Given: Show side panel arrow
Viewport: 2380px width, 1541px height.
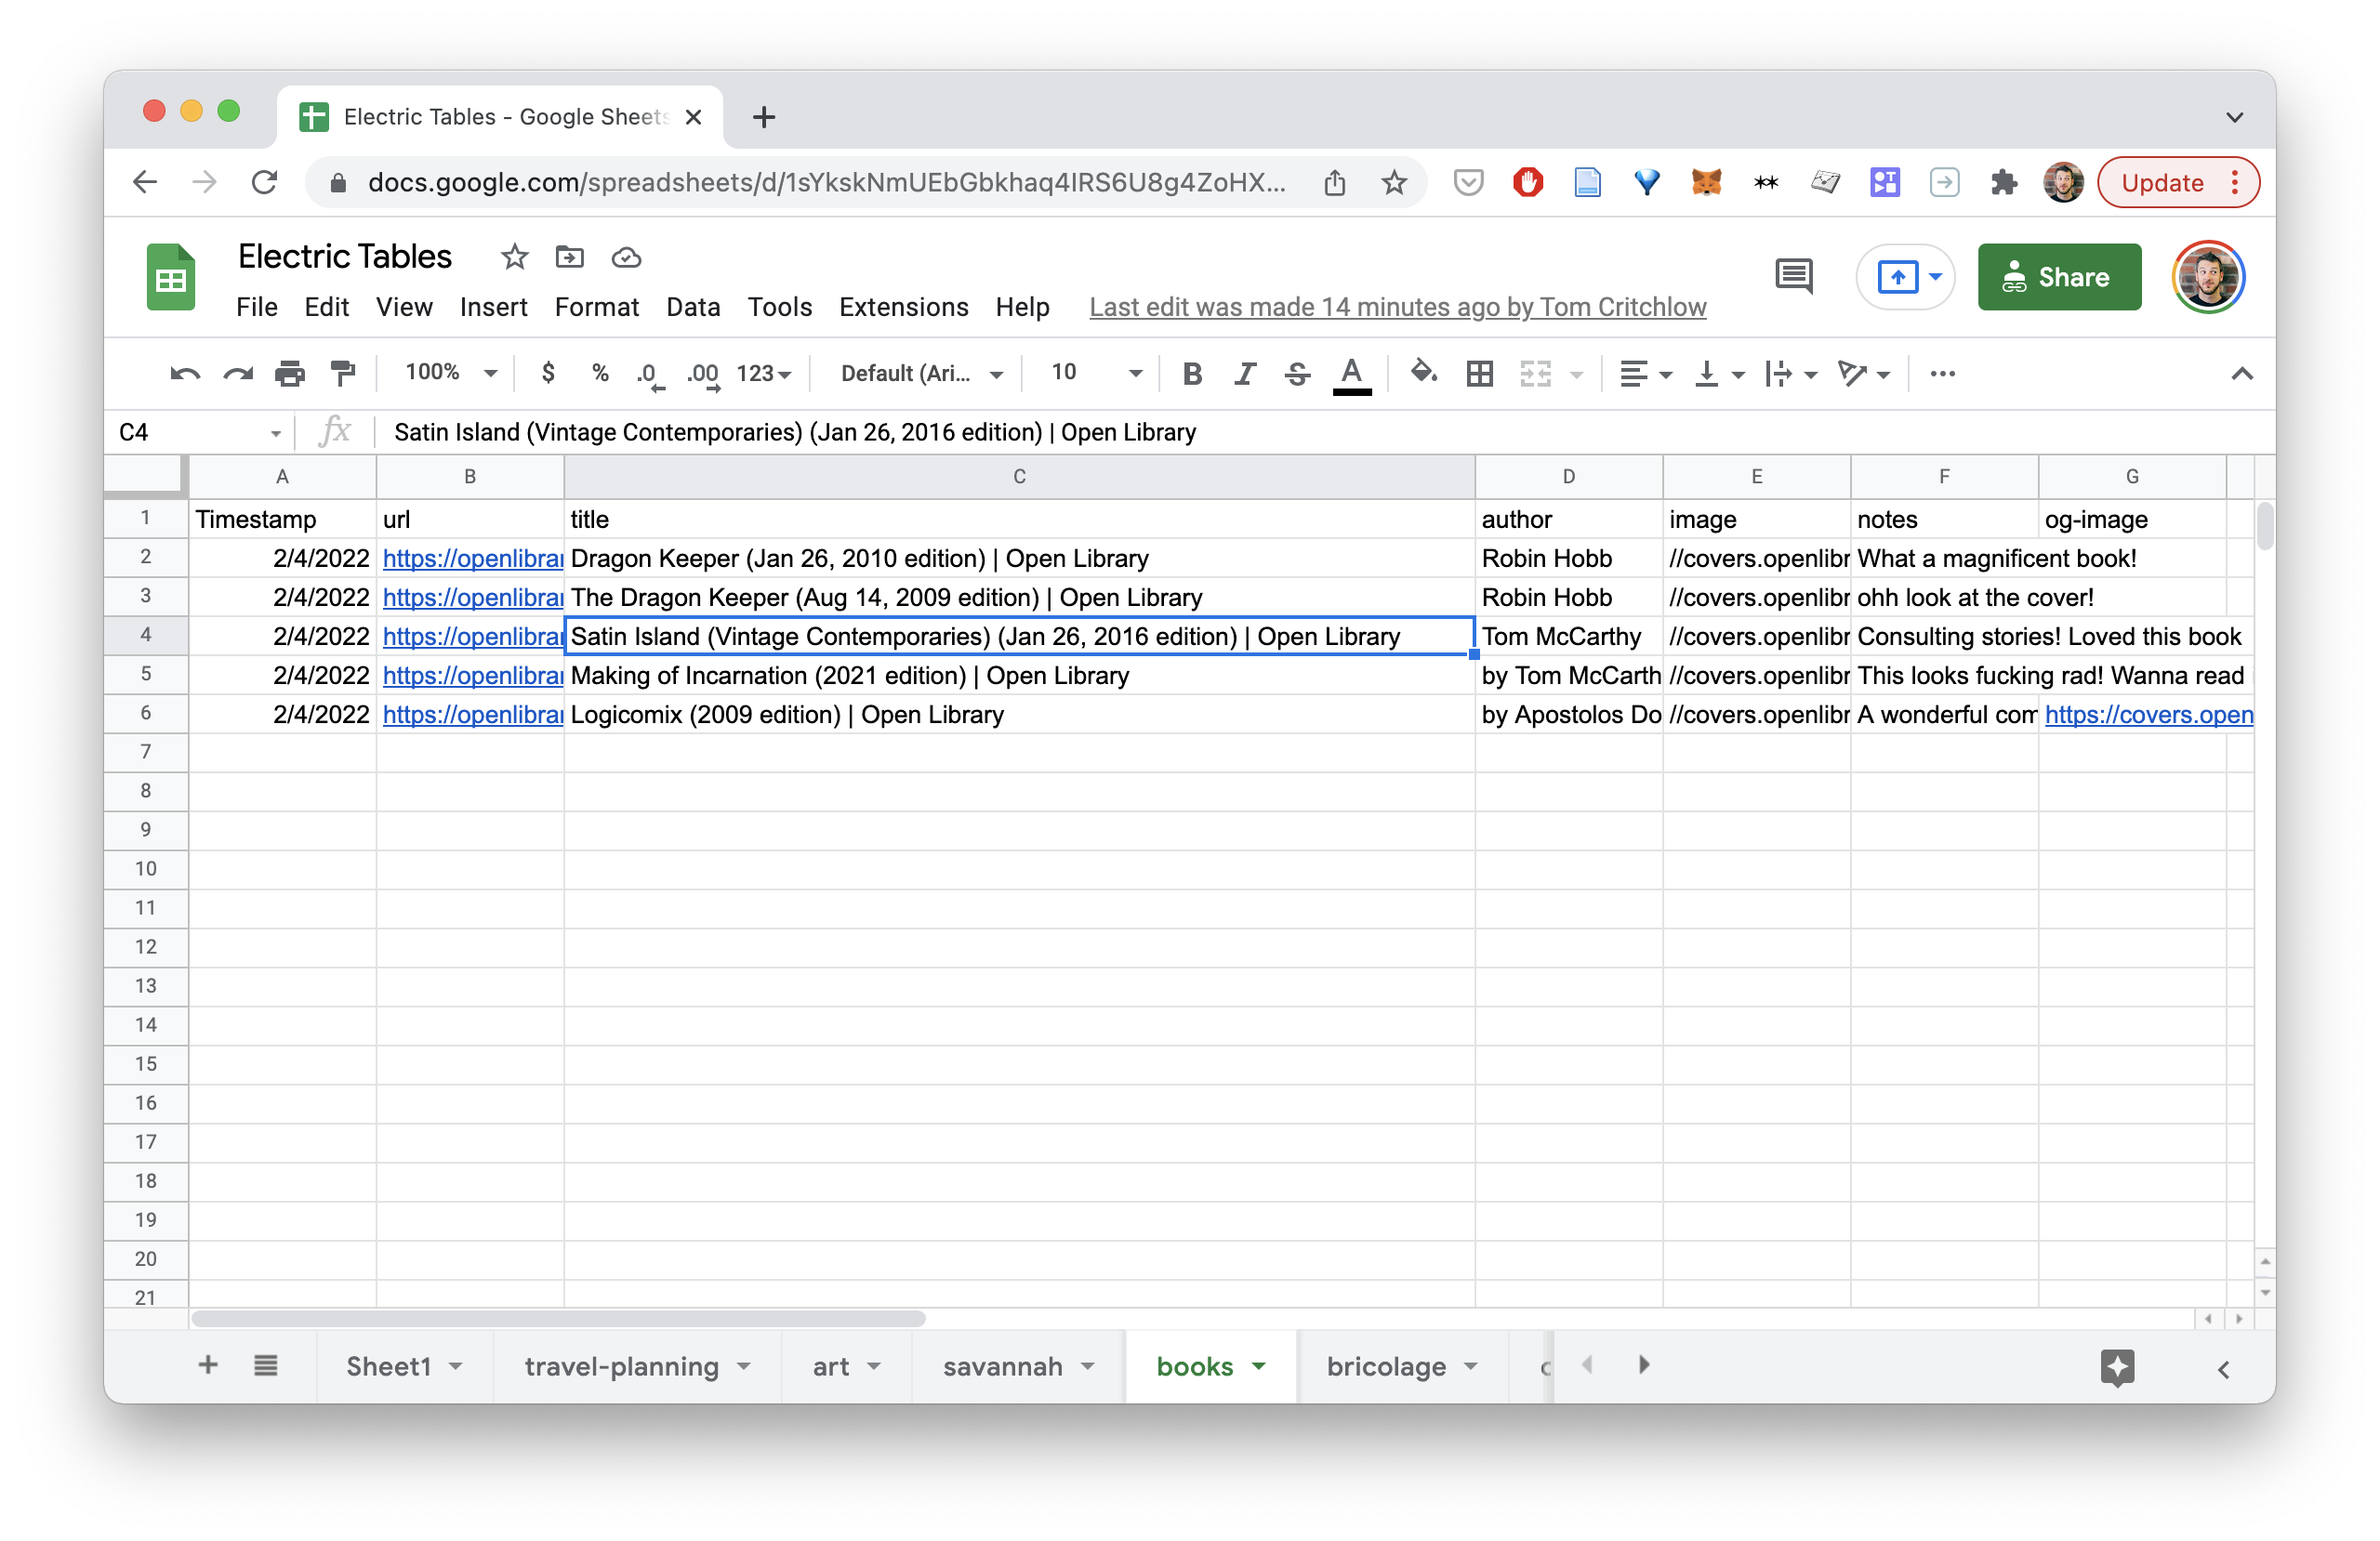Looking at the screenshot, I should tap(2222, 1369).
